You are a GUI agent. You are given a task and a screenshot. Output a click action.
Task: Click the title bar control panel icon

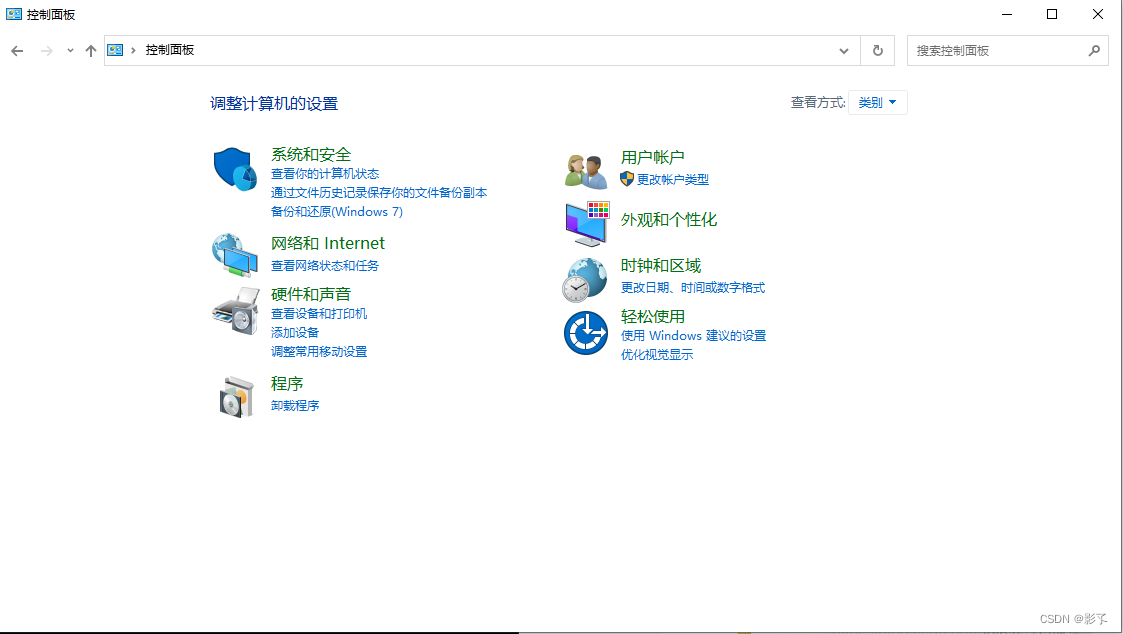click(x=14, y=14)
